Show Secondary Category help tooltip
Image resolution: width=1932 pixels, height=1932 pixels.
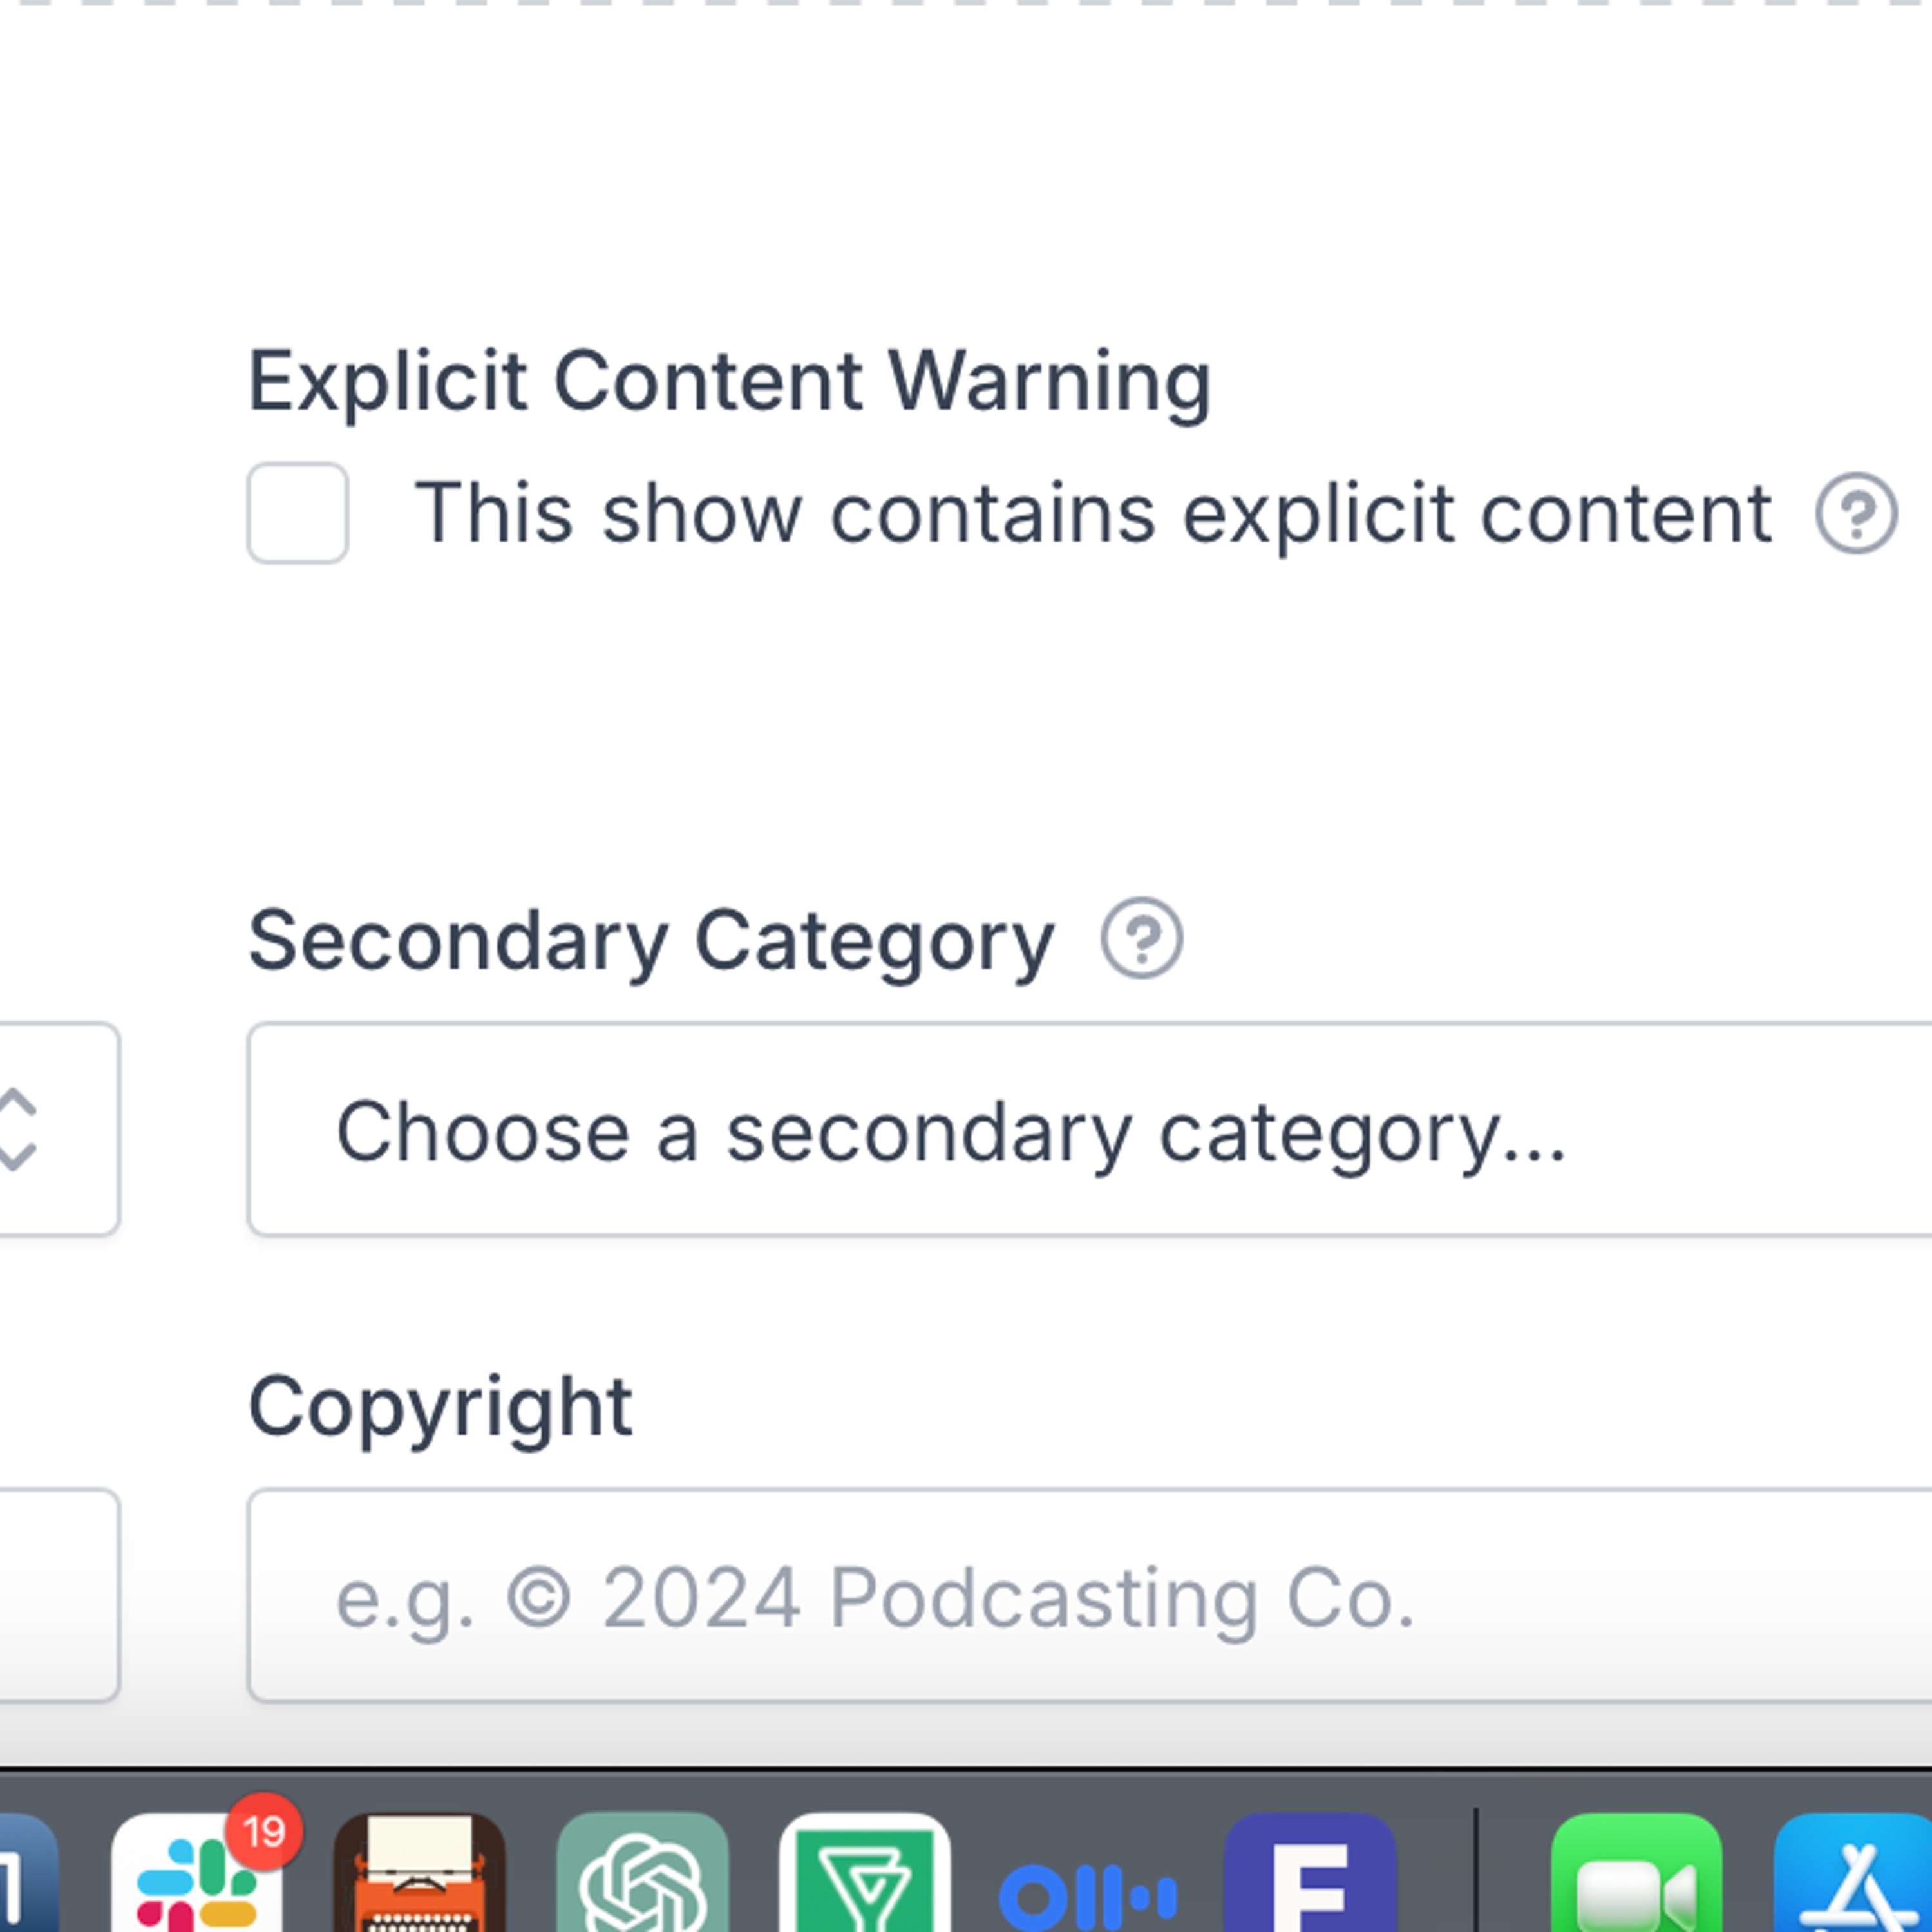click(1141, 938)
